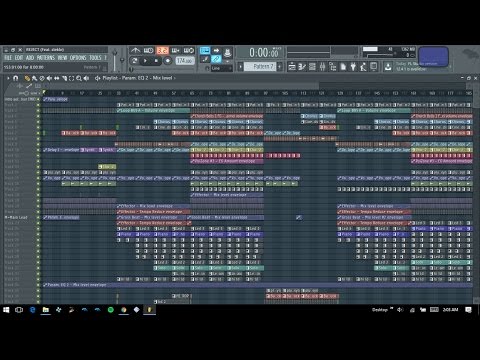Adjust the master volume slider
The image size is (480, 360).
tap(115, 59)
